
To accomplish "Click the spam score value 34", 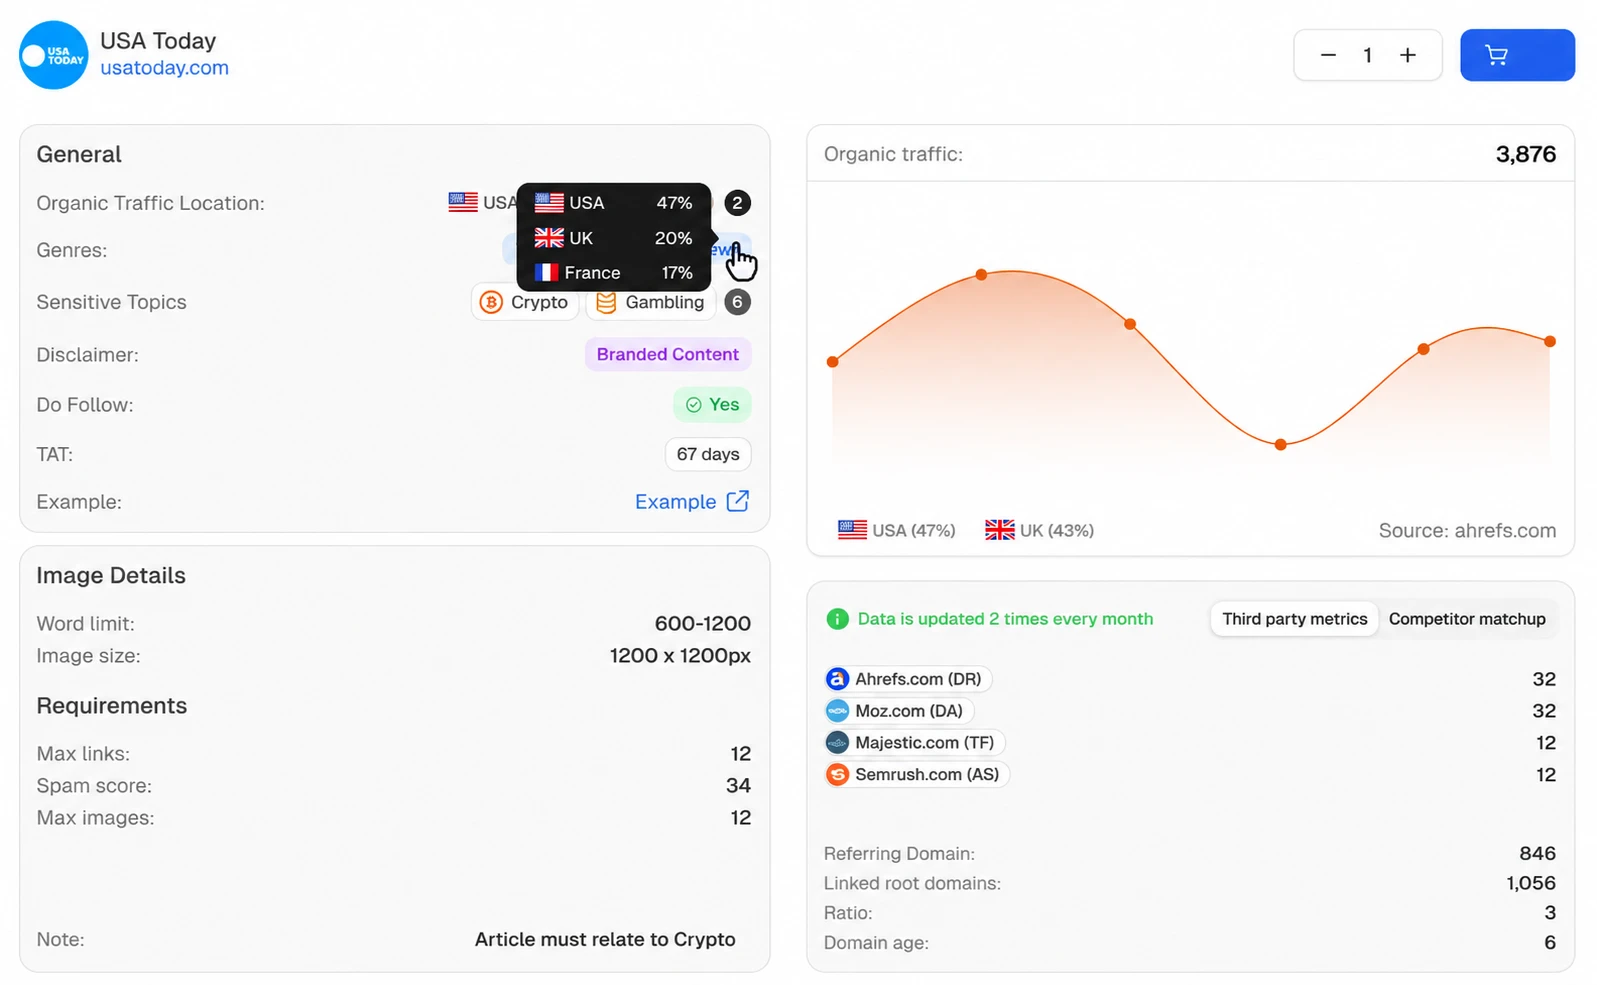I will pos(738,786).
